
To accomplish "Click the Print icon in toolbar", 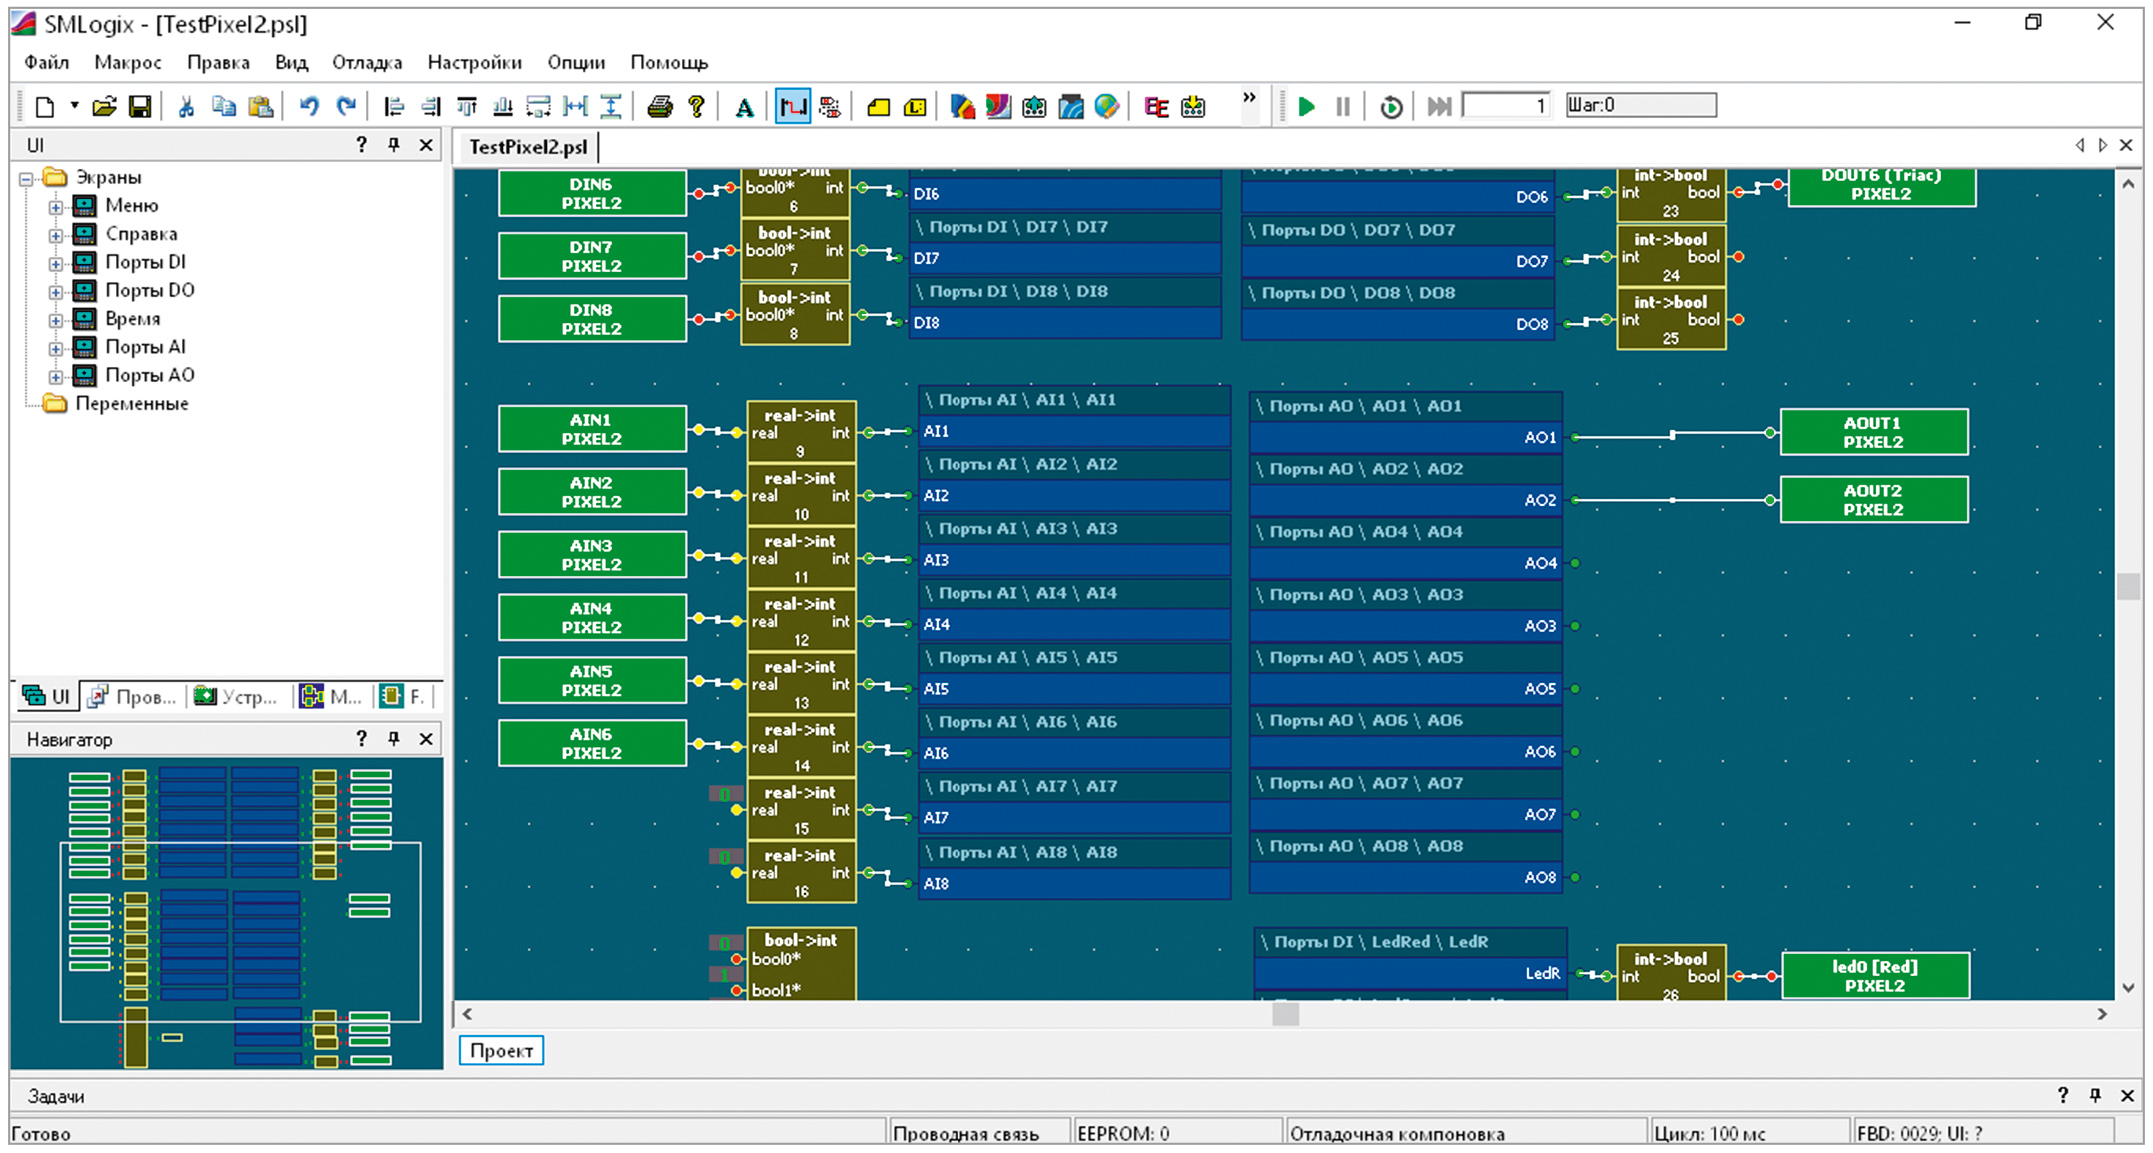I will point(659,107).
